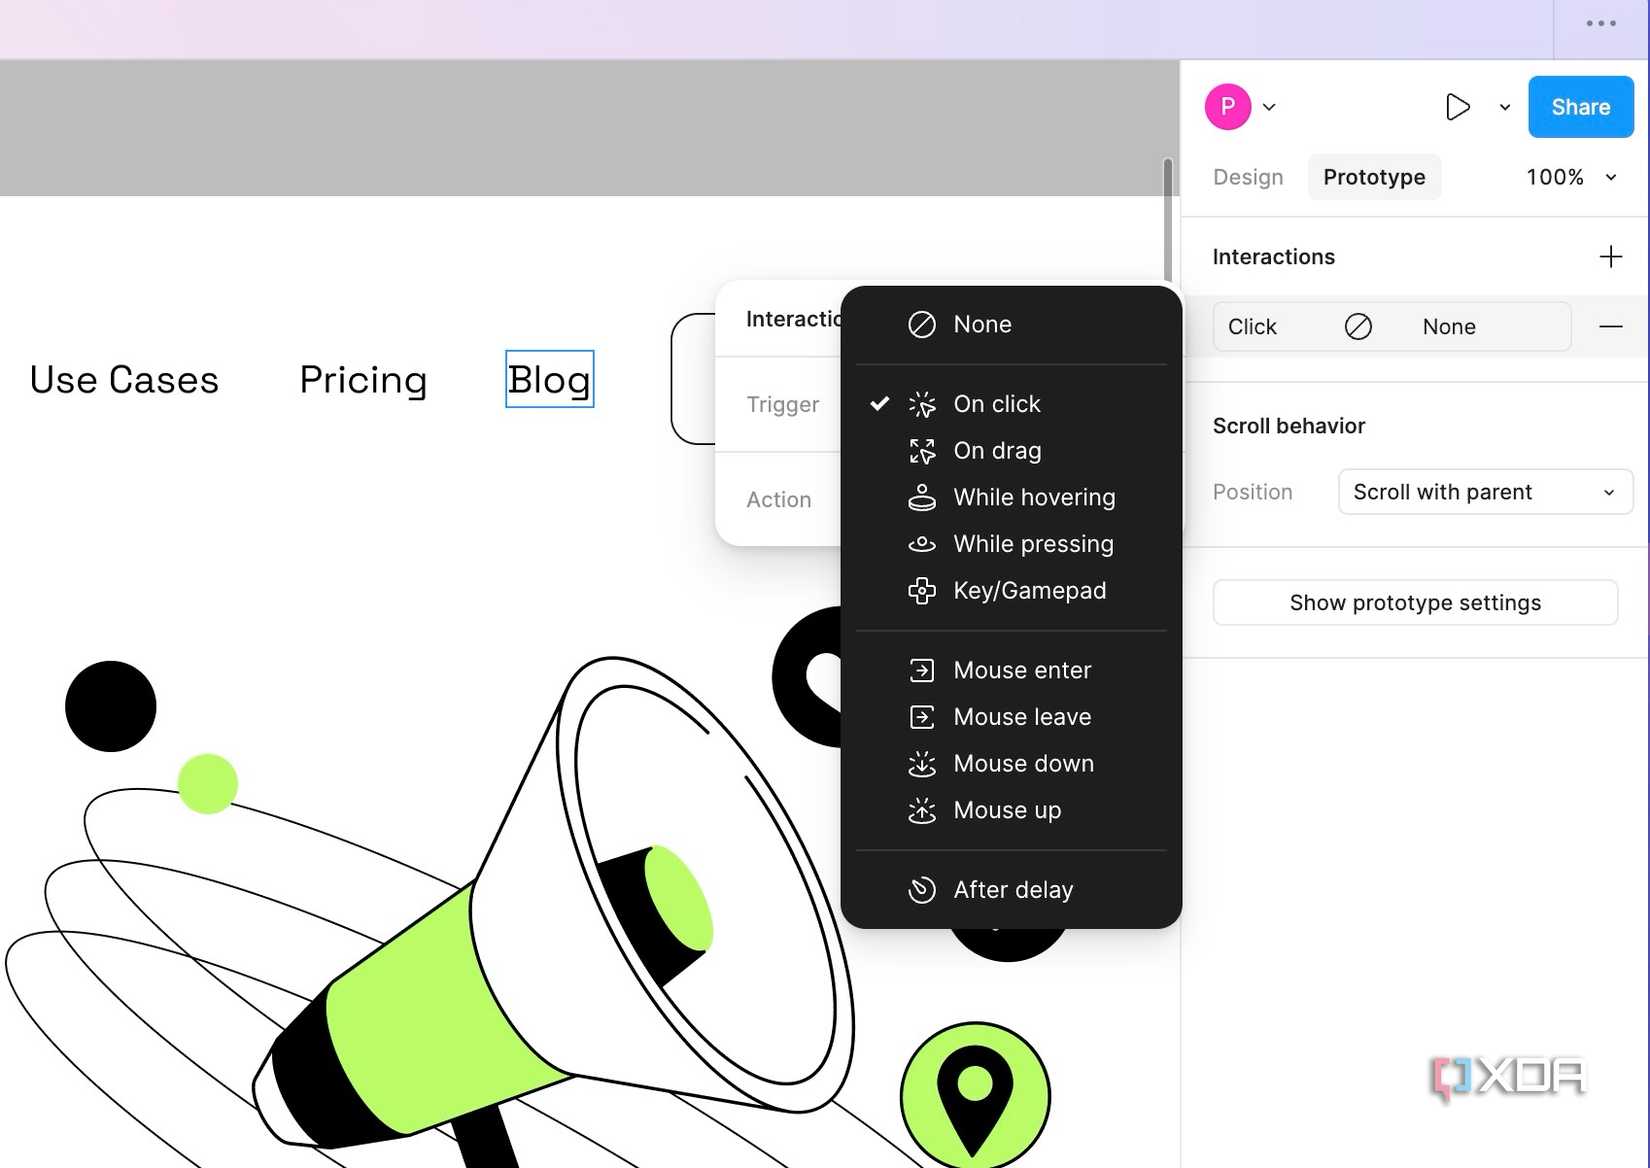Select the After delay trigger icon
This screenshot has height=1168, width=1650.
coord(921,889)
